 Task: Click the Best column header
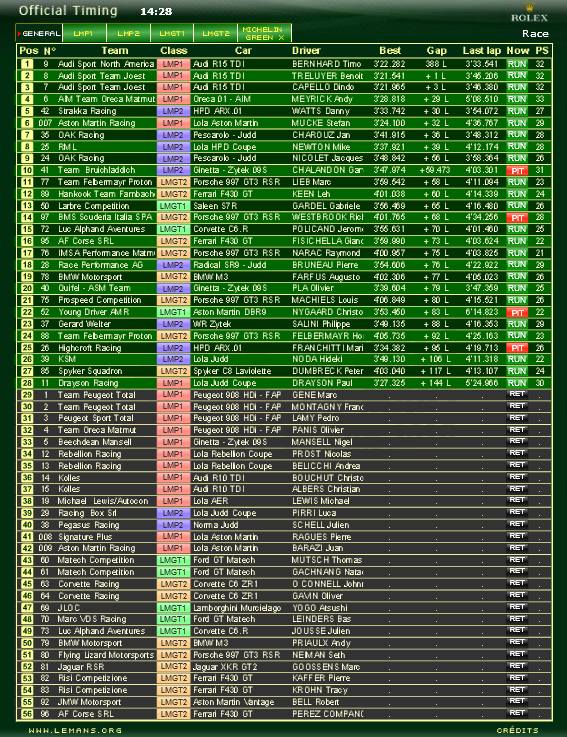point(390,50)
